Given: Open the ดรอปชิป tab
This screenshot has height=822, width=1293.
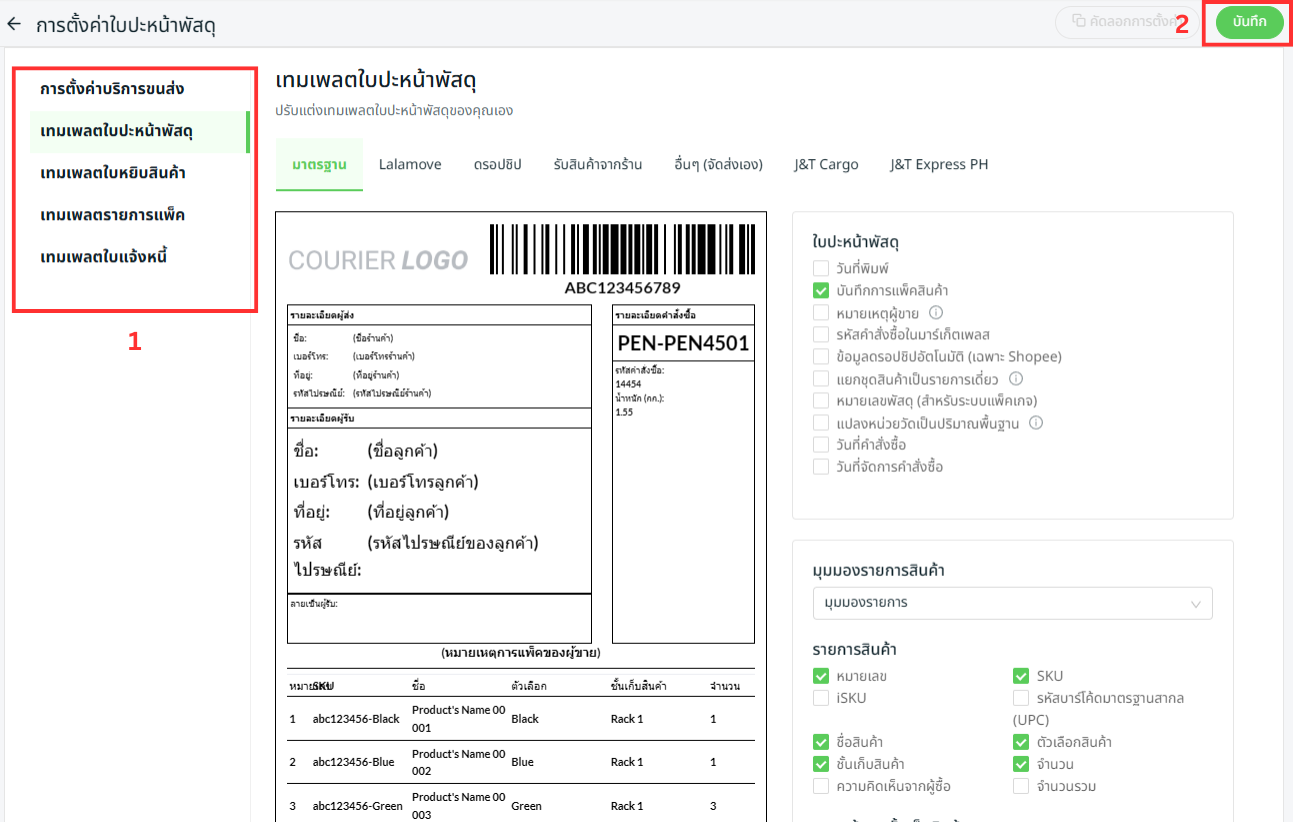Looking at the screenshot, I should pyautogui.click(x=497, y=165).
